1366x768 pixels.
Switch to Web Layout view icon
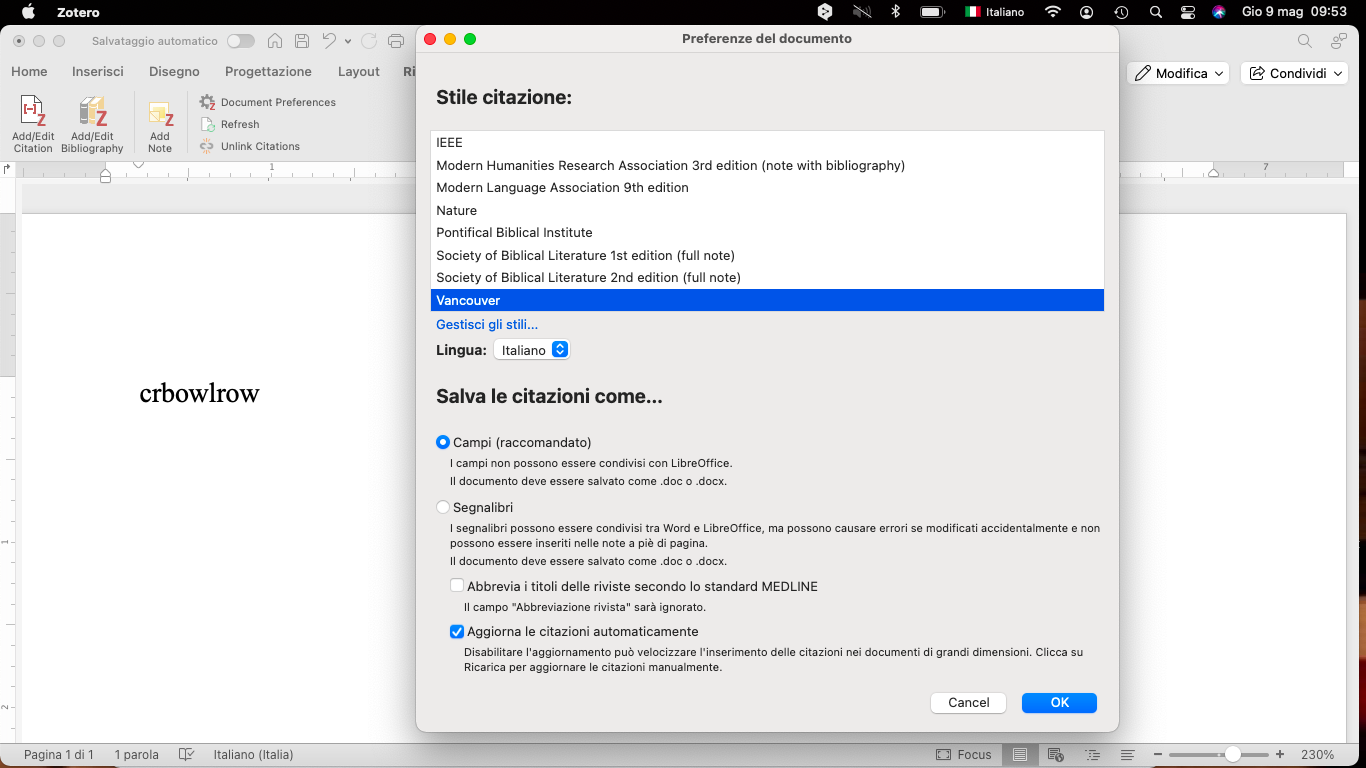[x=1056, y=755]
